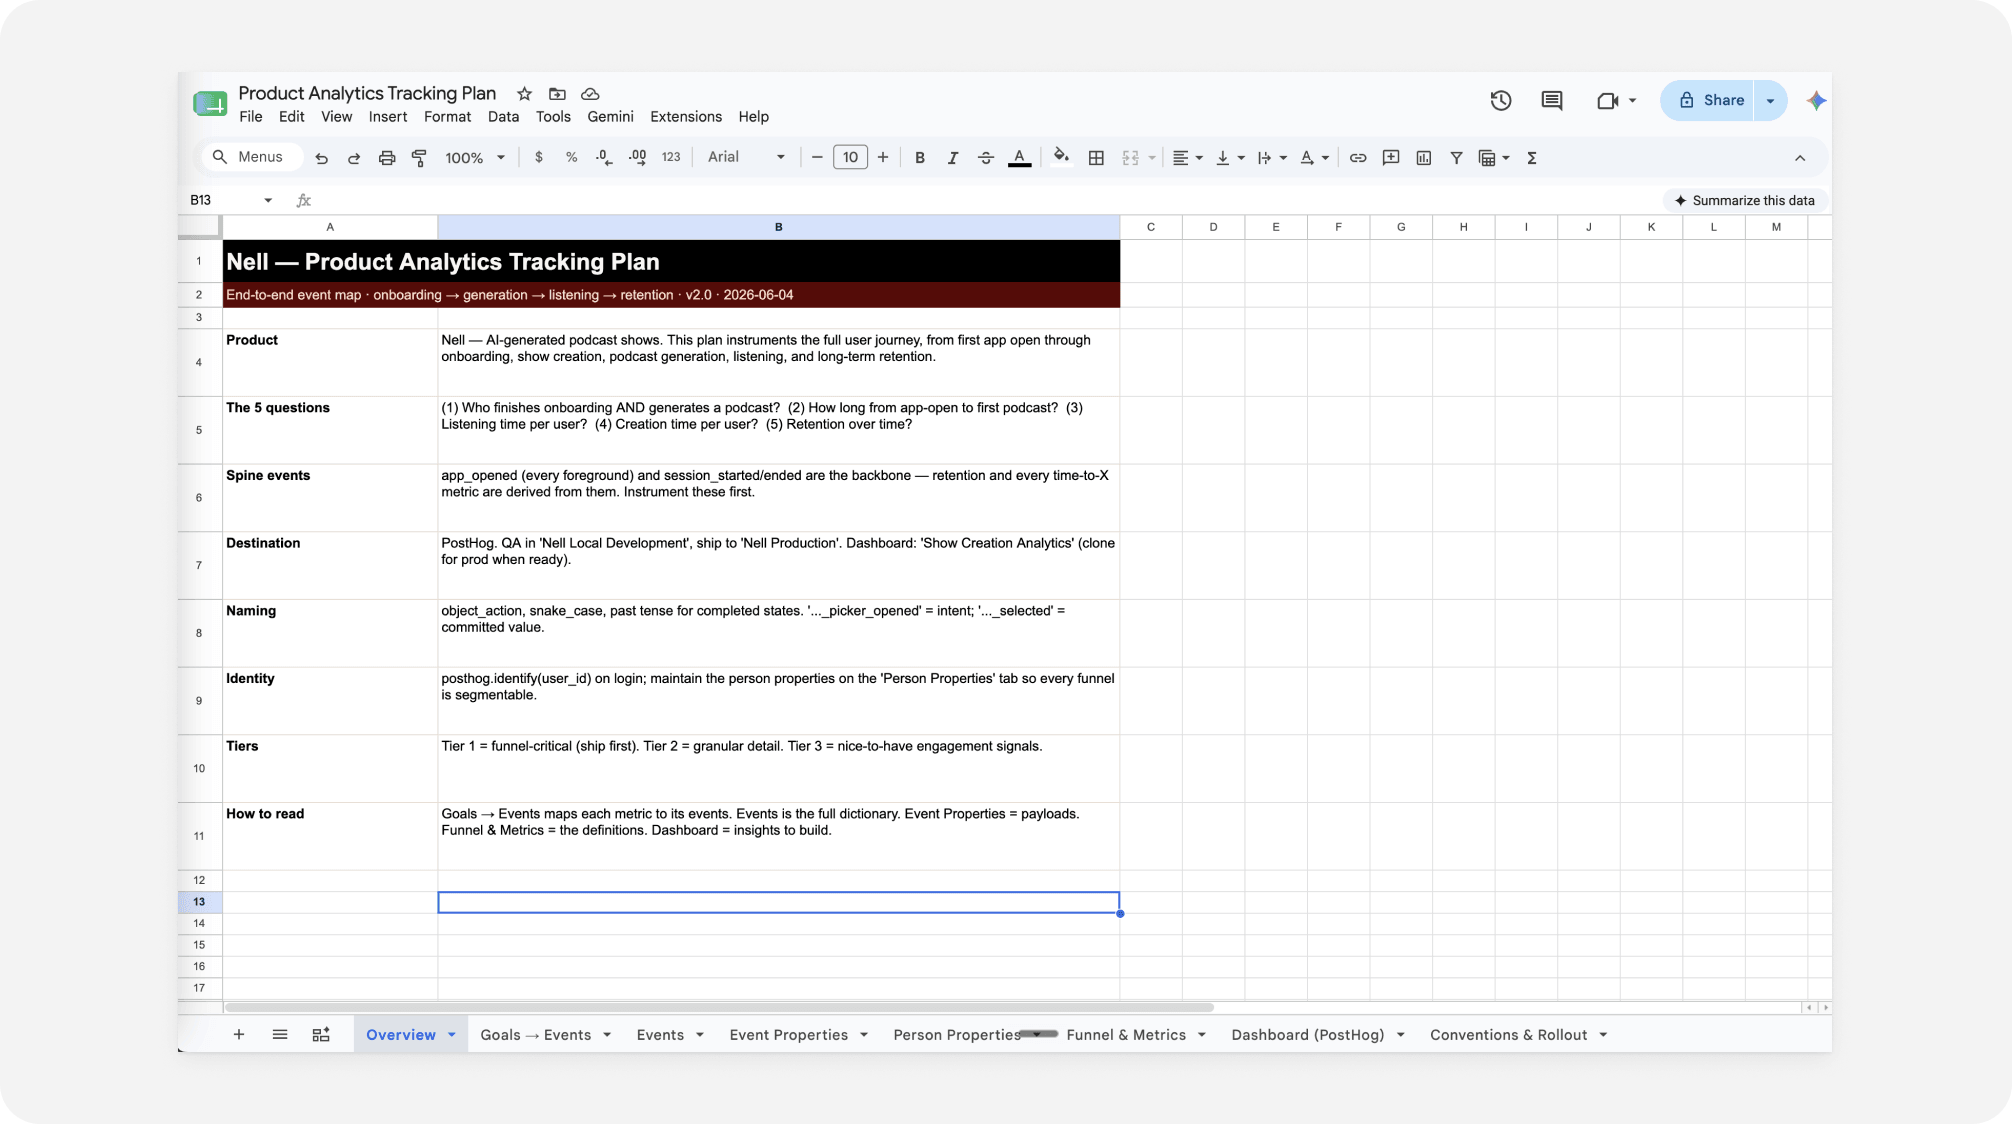This screenshot has width=2012, height=1124.
Task: Toggle strikethrough formatting
Action: point(986,157)
